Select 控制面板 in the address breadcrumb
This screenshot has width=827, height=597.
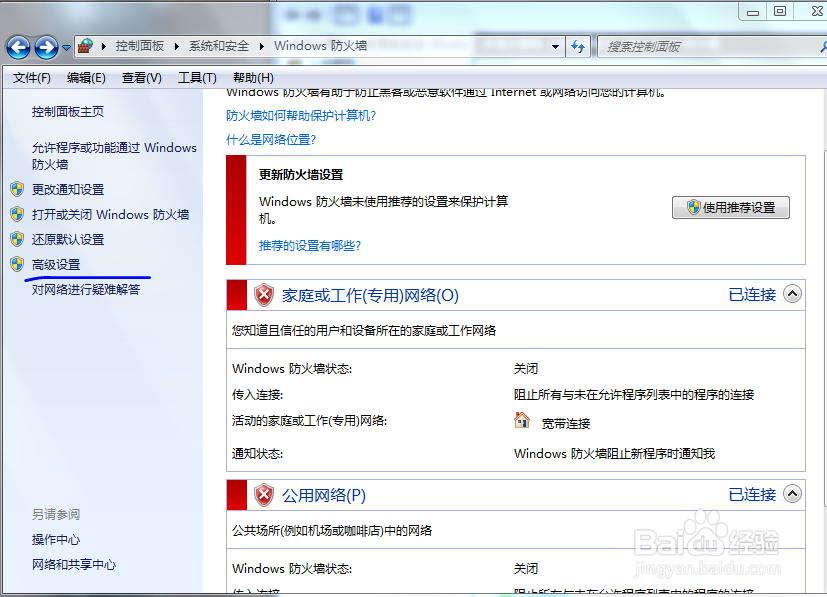point(140,46)
